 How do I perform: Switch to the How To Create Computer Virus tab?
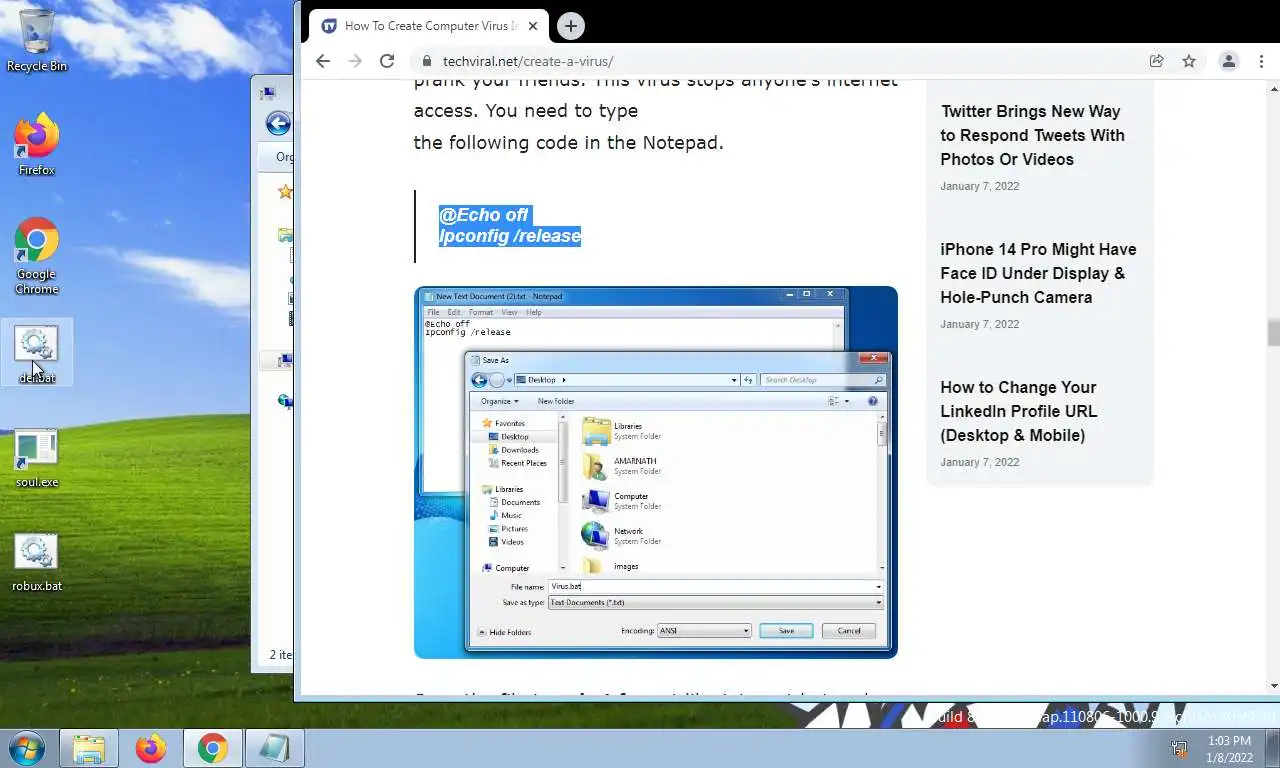click(x=428, y=26)
